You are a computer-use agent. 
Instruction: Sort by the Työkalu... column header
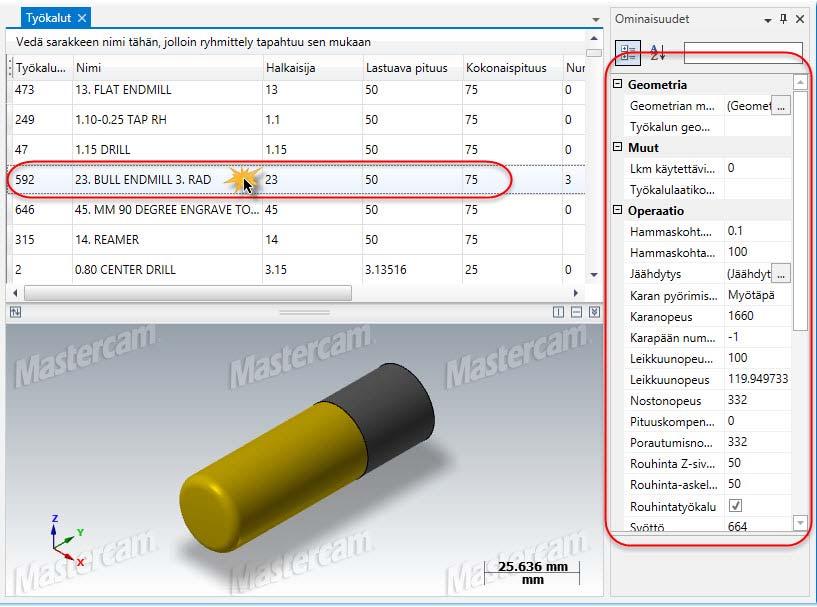coord(41,68)
